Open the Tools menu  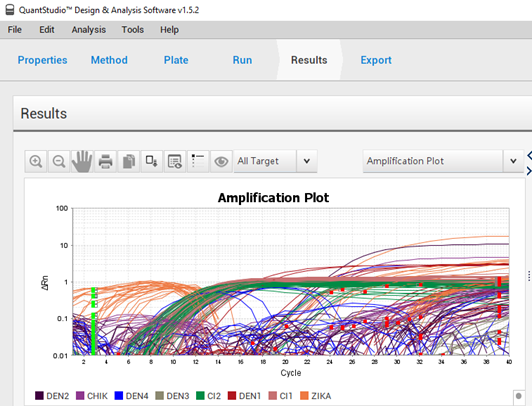[133, 30]
